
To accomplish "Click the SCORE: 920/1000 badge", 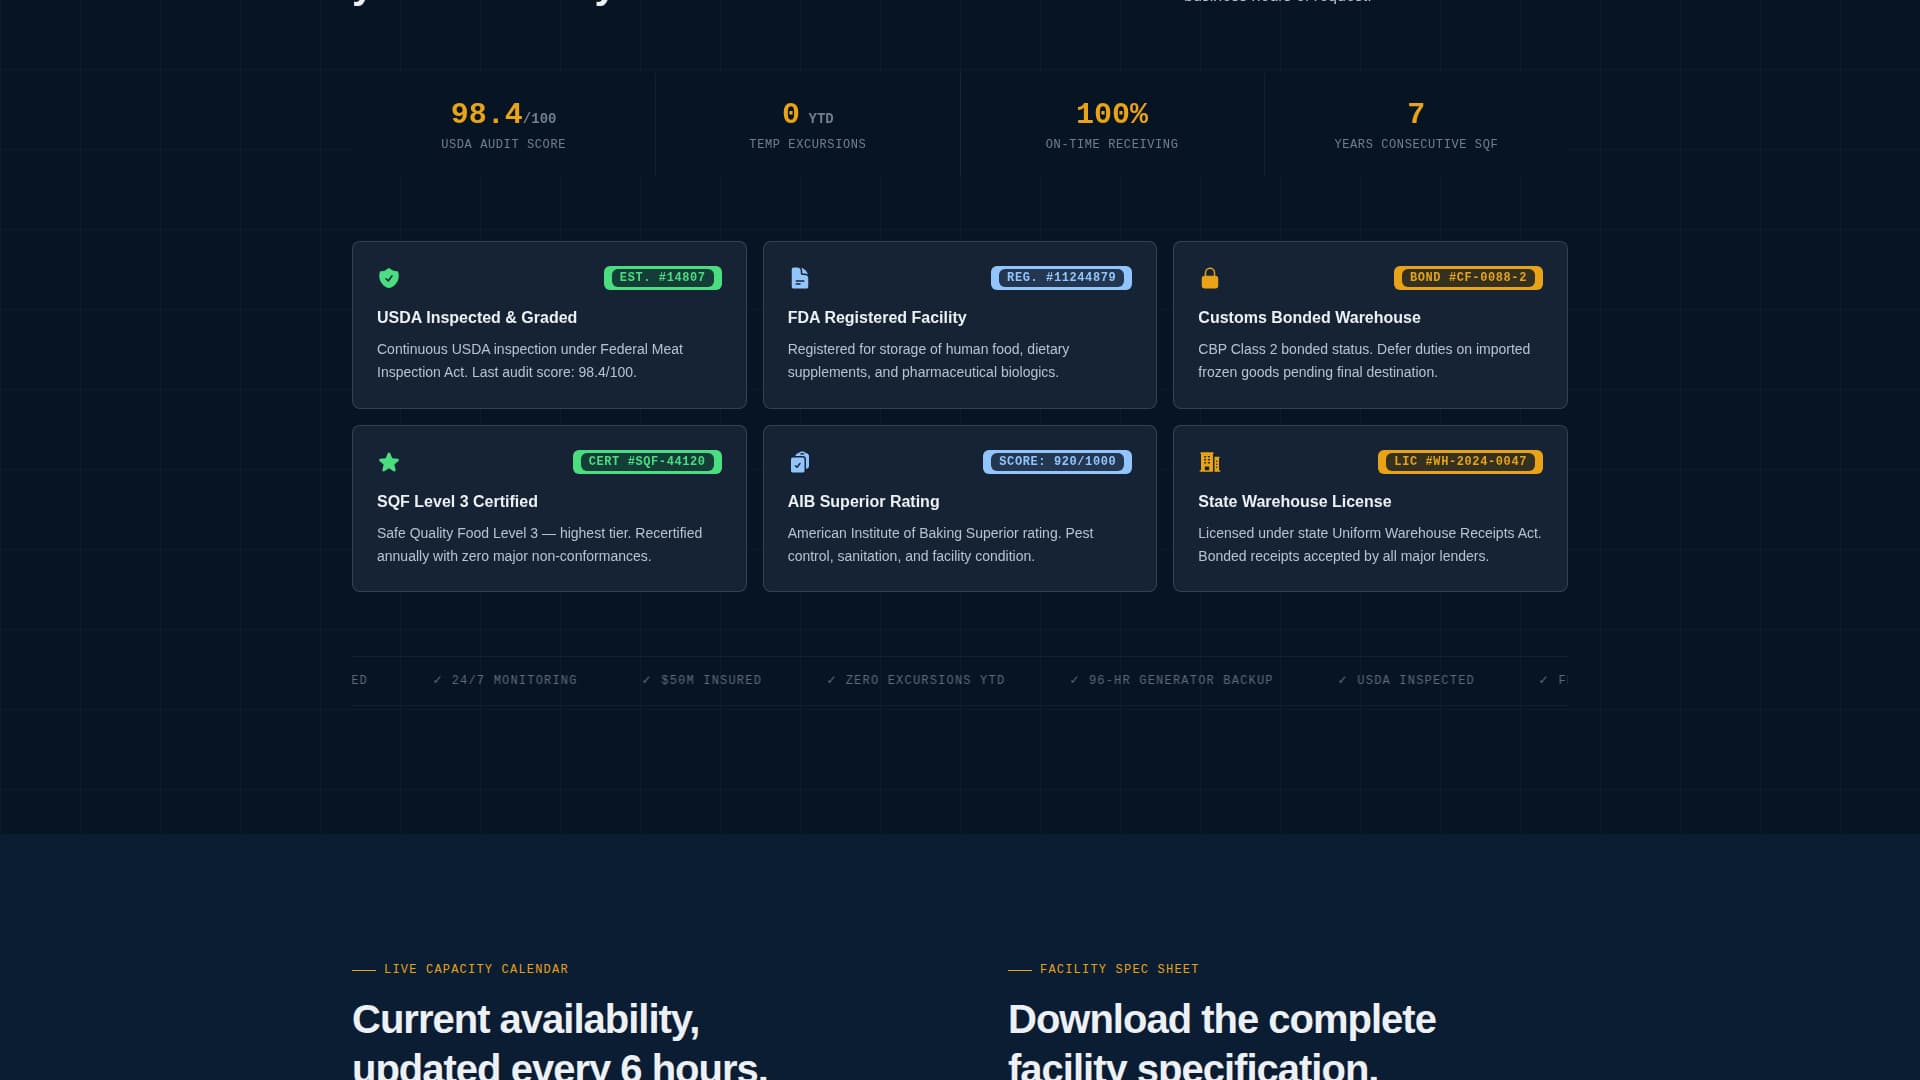I will click(x=1057, y=462).
